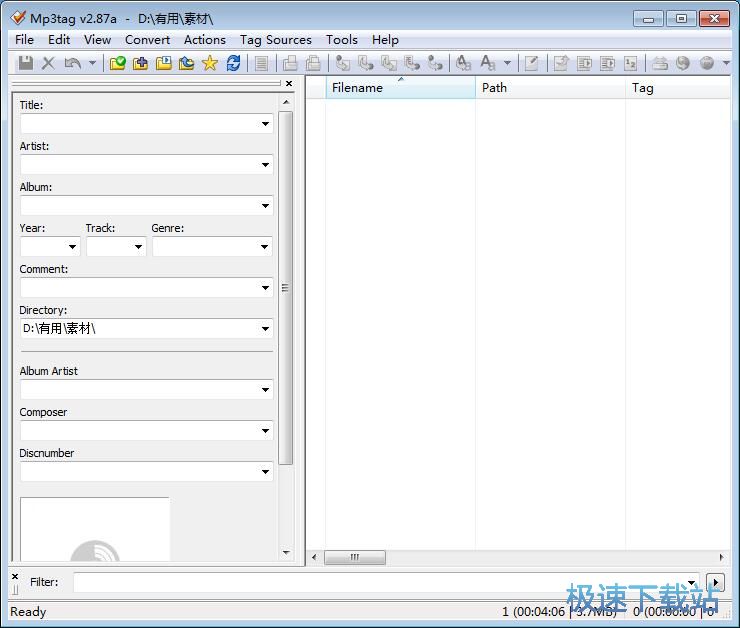
Task: Open the Year dropdown arrow
Action: 72,247
